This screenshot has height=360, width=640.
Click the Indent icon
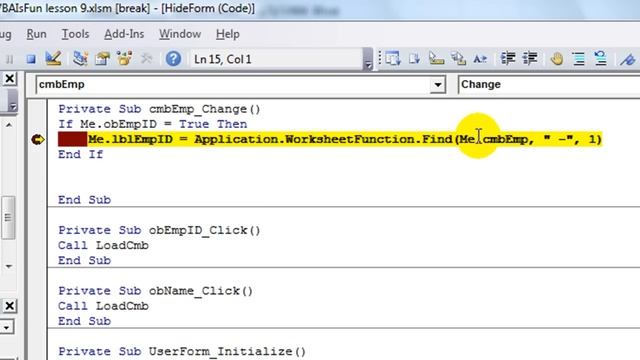[x=508, y=59]
